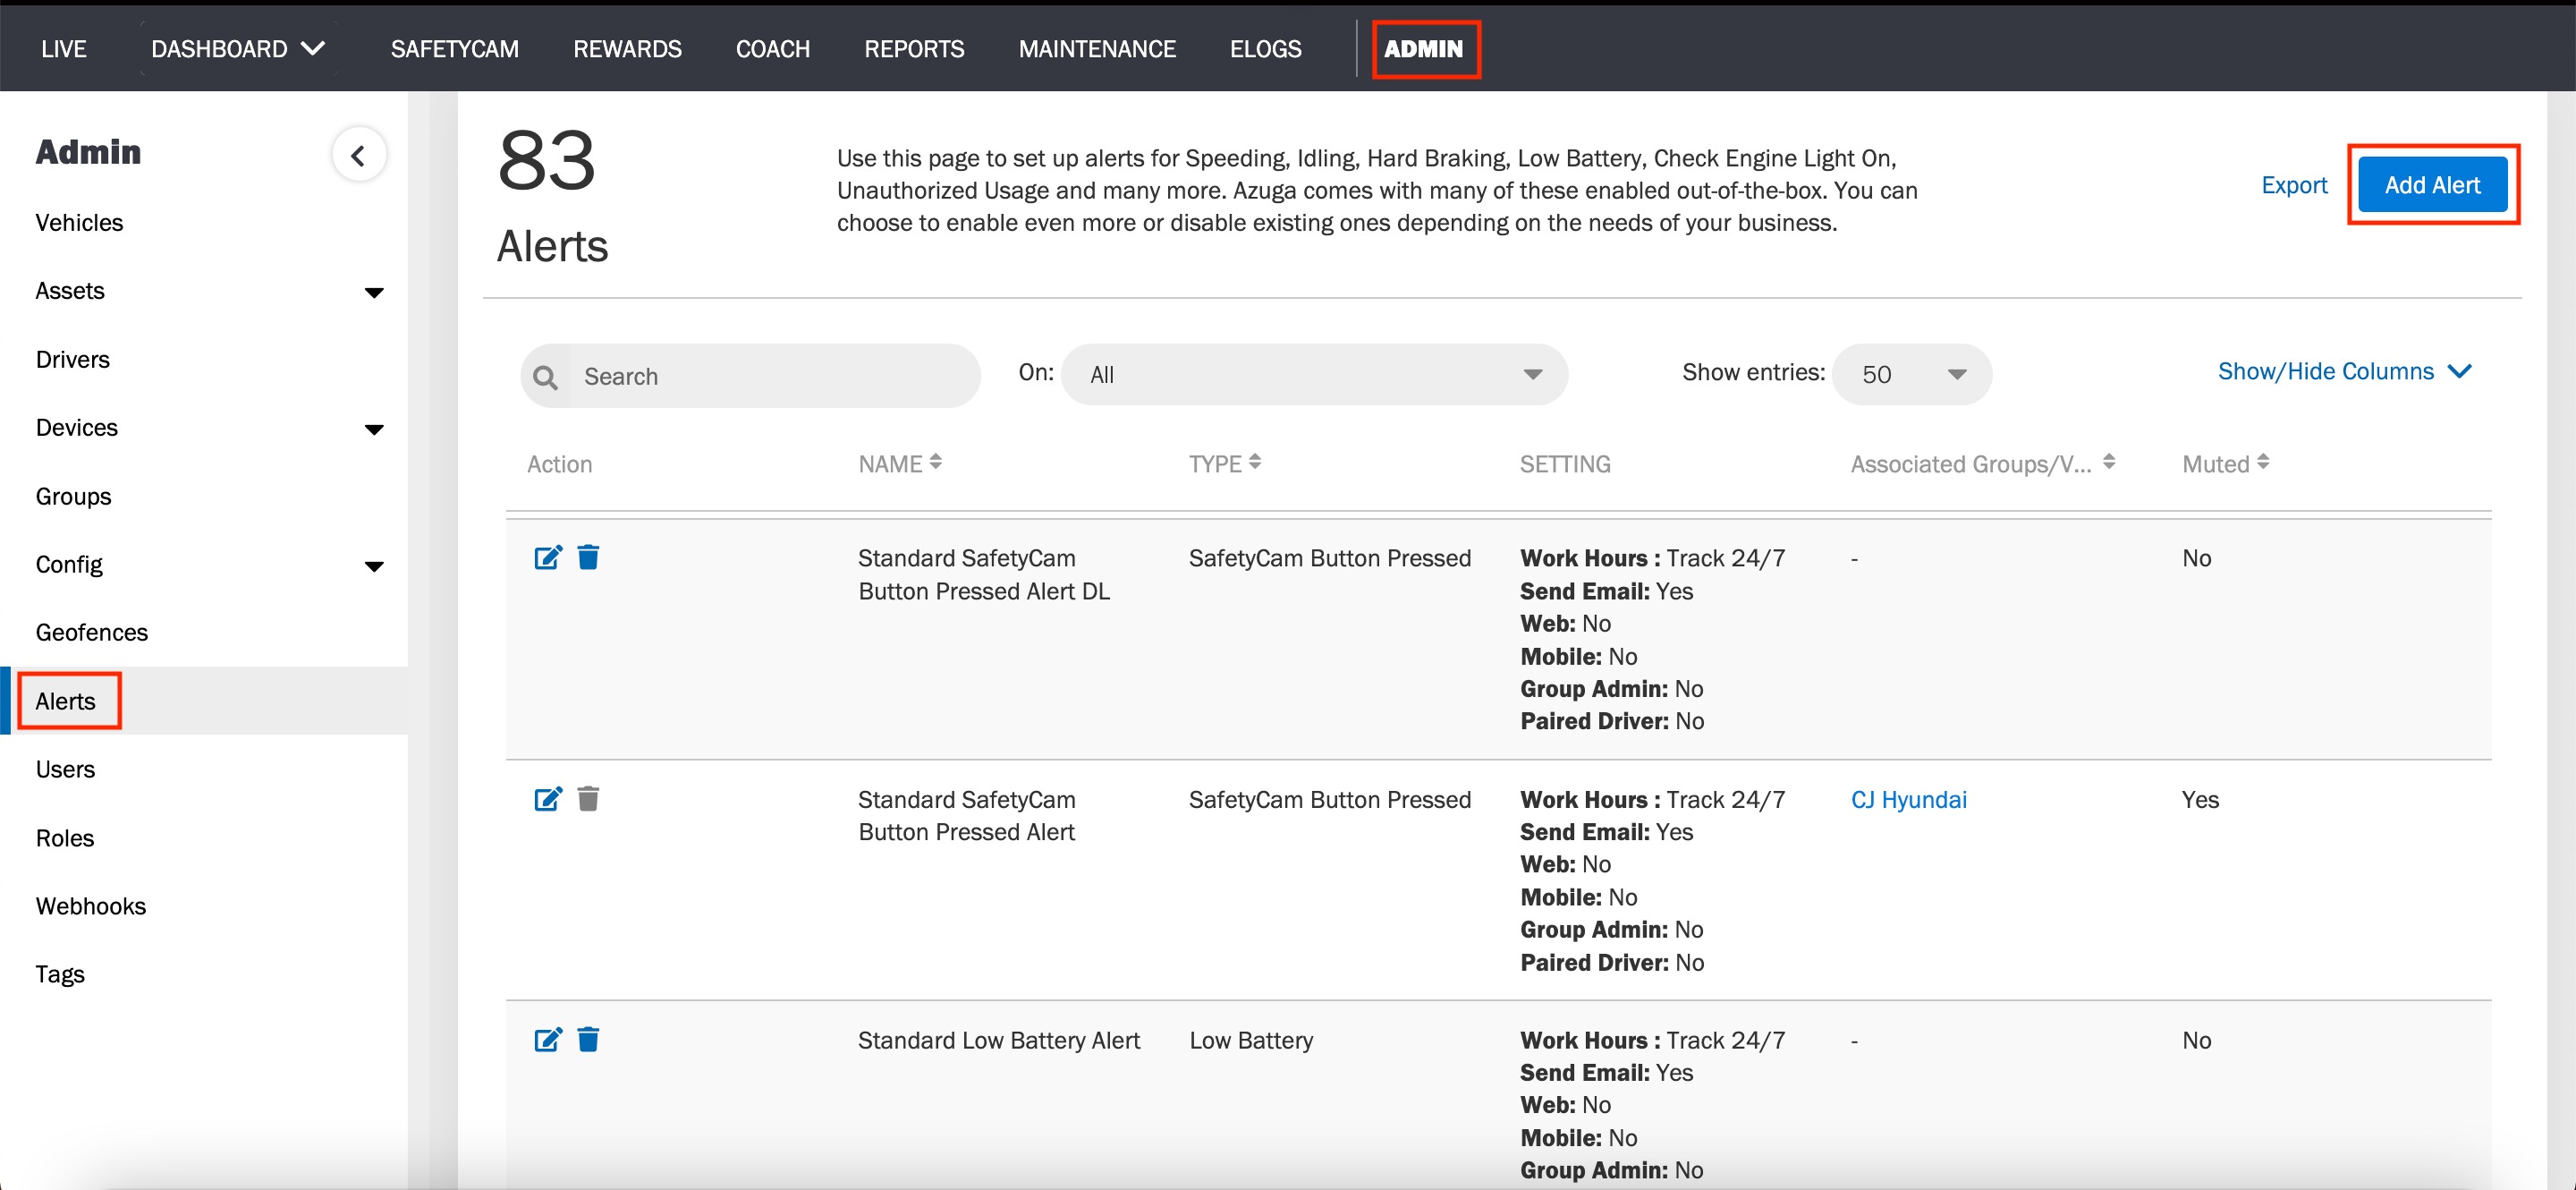Open the REPORTS tab

(914, 48)
